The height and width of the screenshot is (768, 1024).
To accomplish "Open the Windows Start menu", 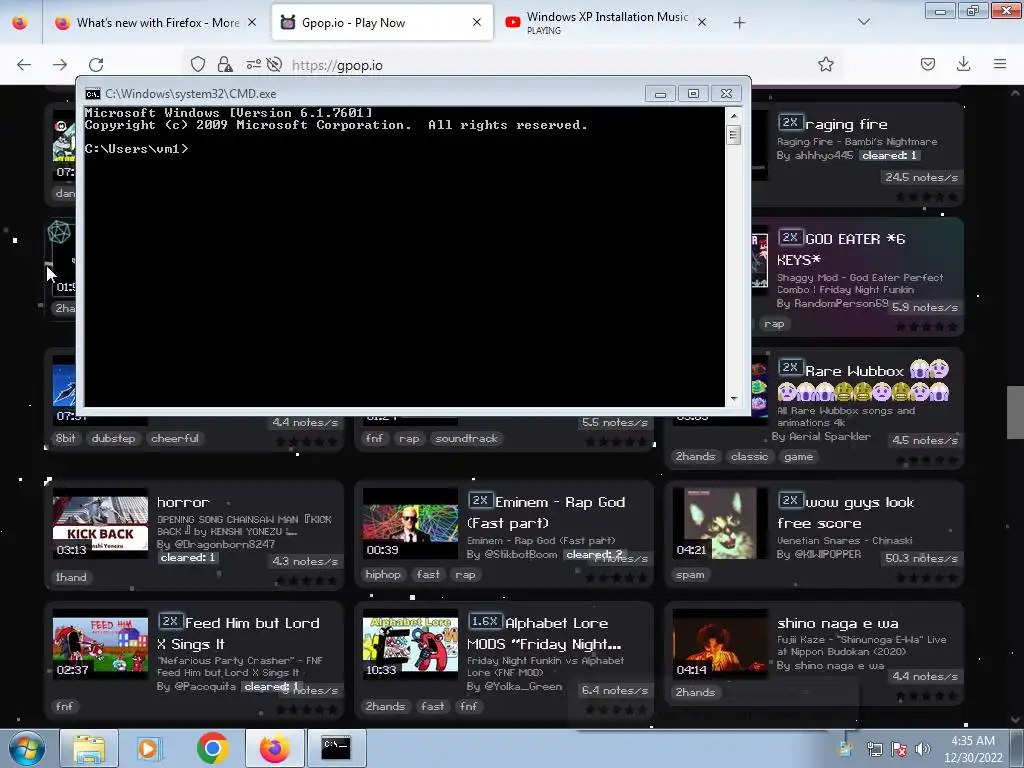I will click(26, 748).
